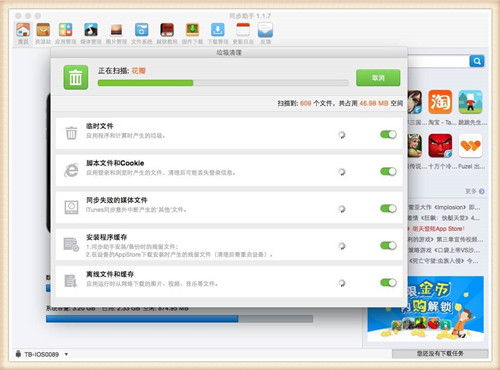Open the 文件系统 blue folder icon
The width and height of the screenshot is (500, 370).
pos(141,30)
